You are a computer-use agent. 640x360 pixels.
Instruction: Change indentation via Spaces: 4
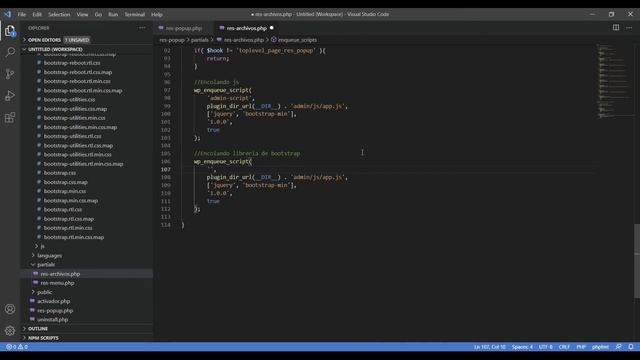(522, 347)
